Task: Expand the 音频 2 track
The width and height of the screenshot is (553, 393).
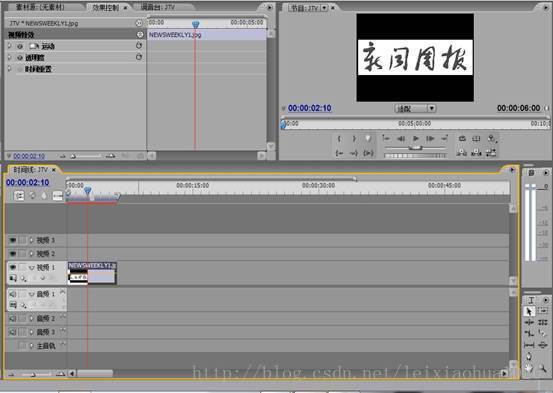Action: coord(31,318)
